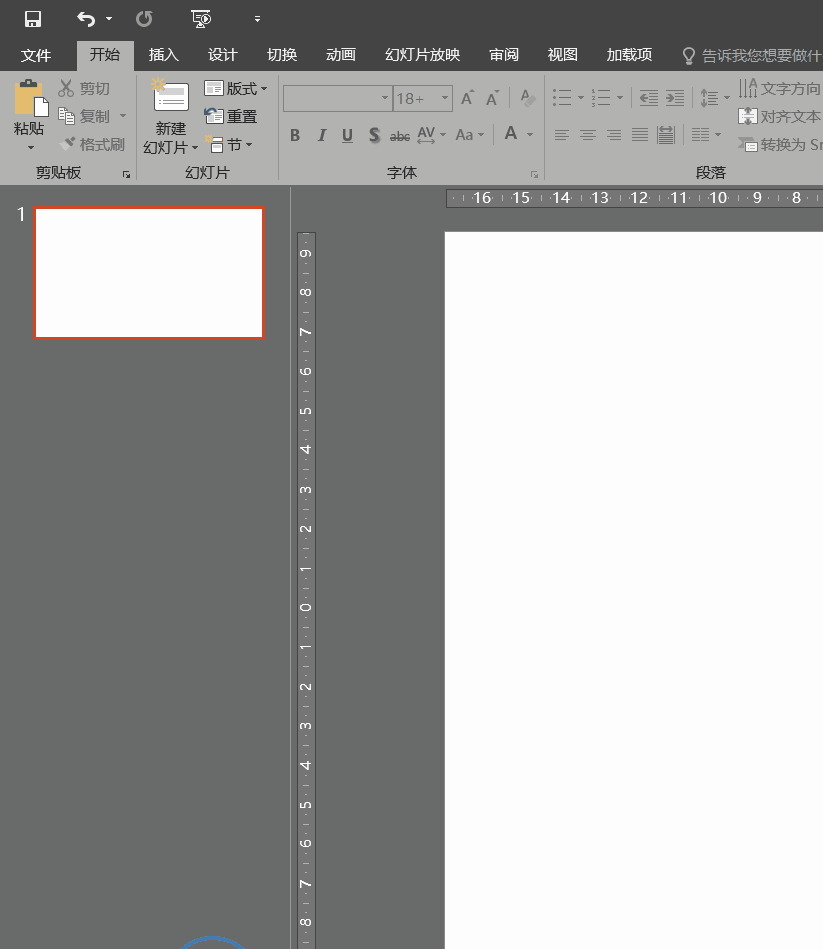
Task: Open the font size 18+ dropdown
Action: (445, 98)
